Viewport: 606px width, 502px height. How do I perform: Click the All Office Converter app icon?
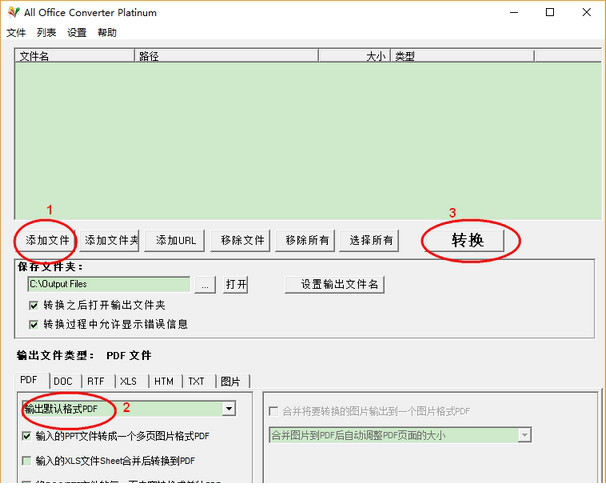pyautogui.click(x=14, y=12)
